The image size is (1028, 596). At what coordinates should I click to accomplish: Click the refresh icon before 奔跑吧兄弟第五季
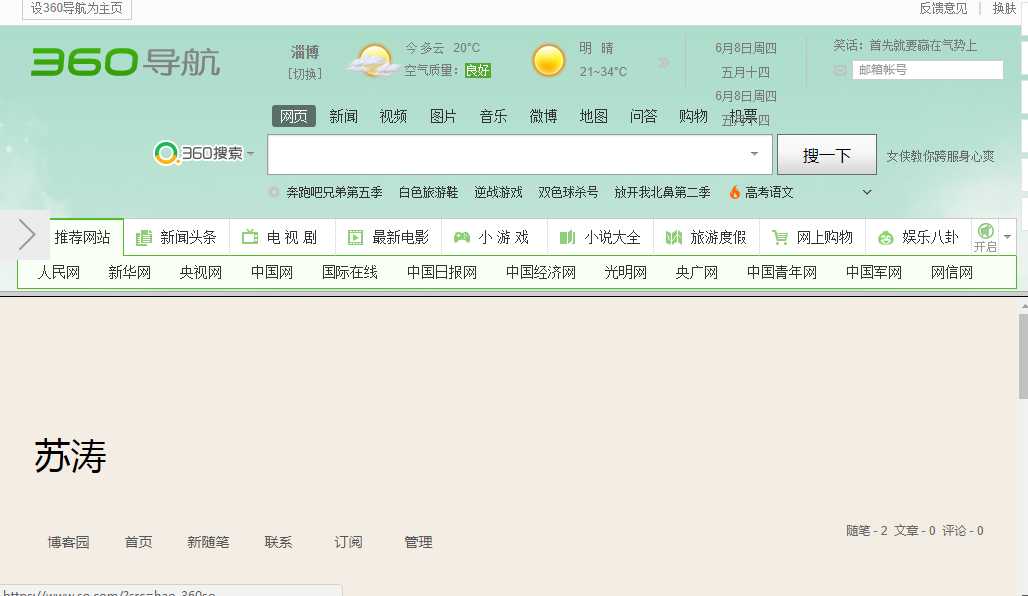tap(273, 192)
